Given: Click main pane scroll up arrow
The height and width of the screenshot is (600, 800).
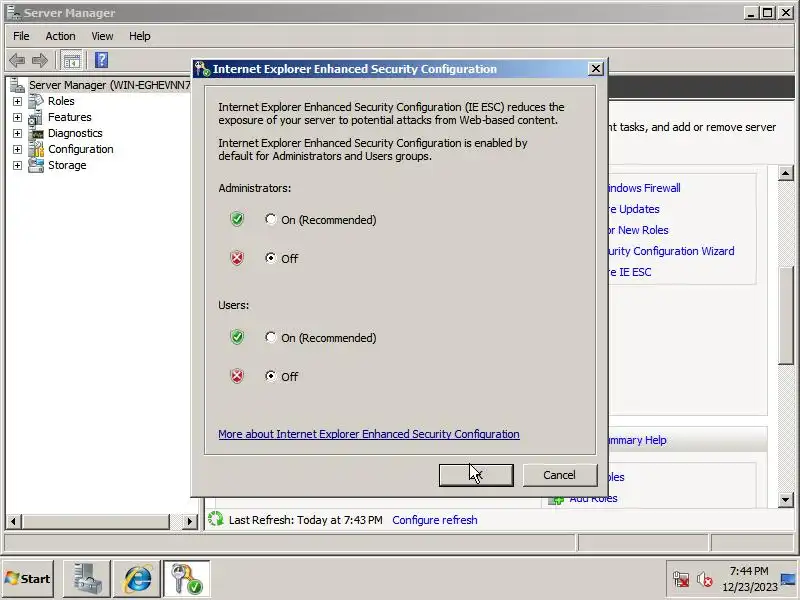Looking at the screenshot, I should 786,173.
